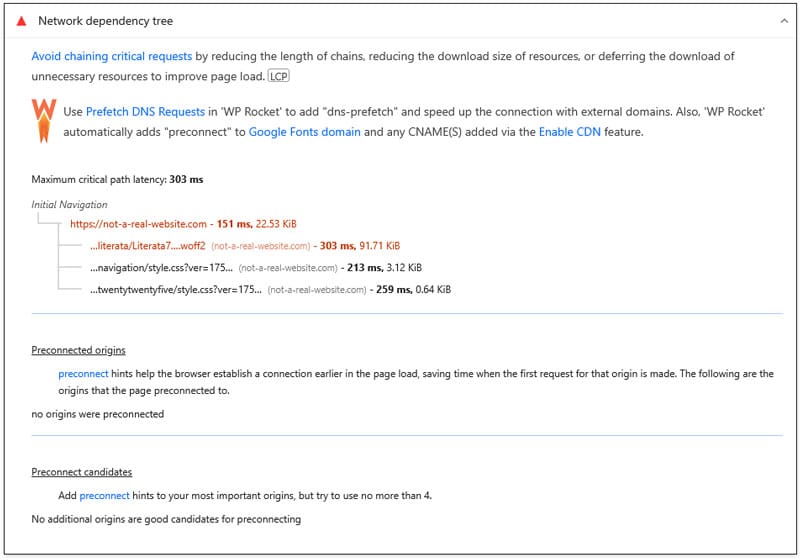Click the Preconnect candidates heading

82,472
